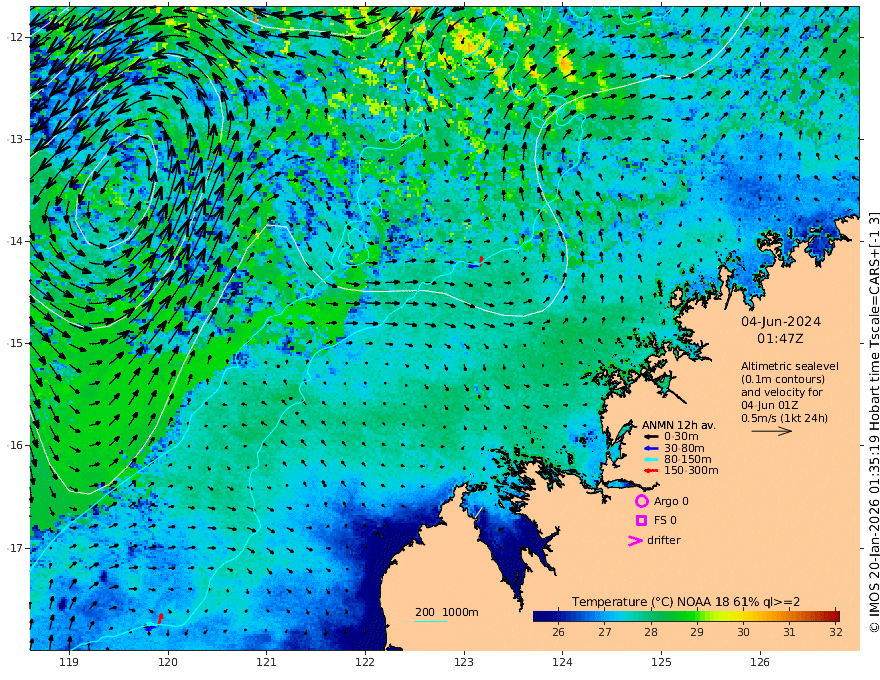Click the 'drifter' legend label
The height and width of the screenshot is (680, 880).
[664, 540]
